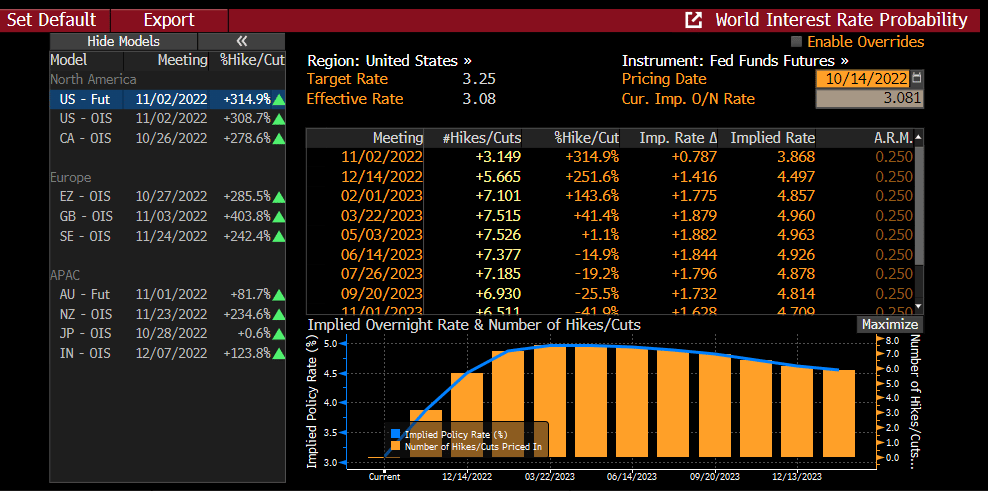Select SE - OIS model row

(168, 236)
